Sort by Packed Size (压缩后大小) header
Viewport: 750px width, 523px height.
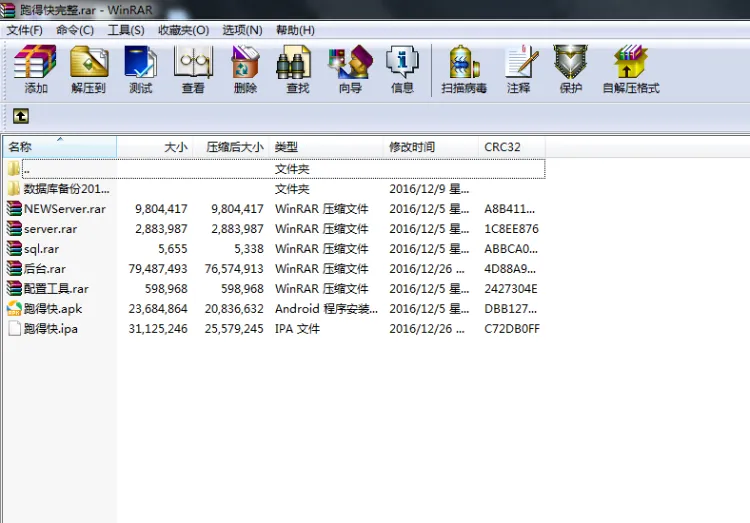coord(231,147)
